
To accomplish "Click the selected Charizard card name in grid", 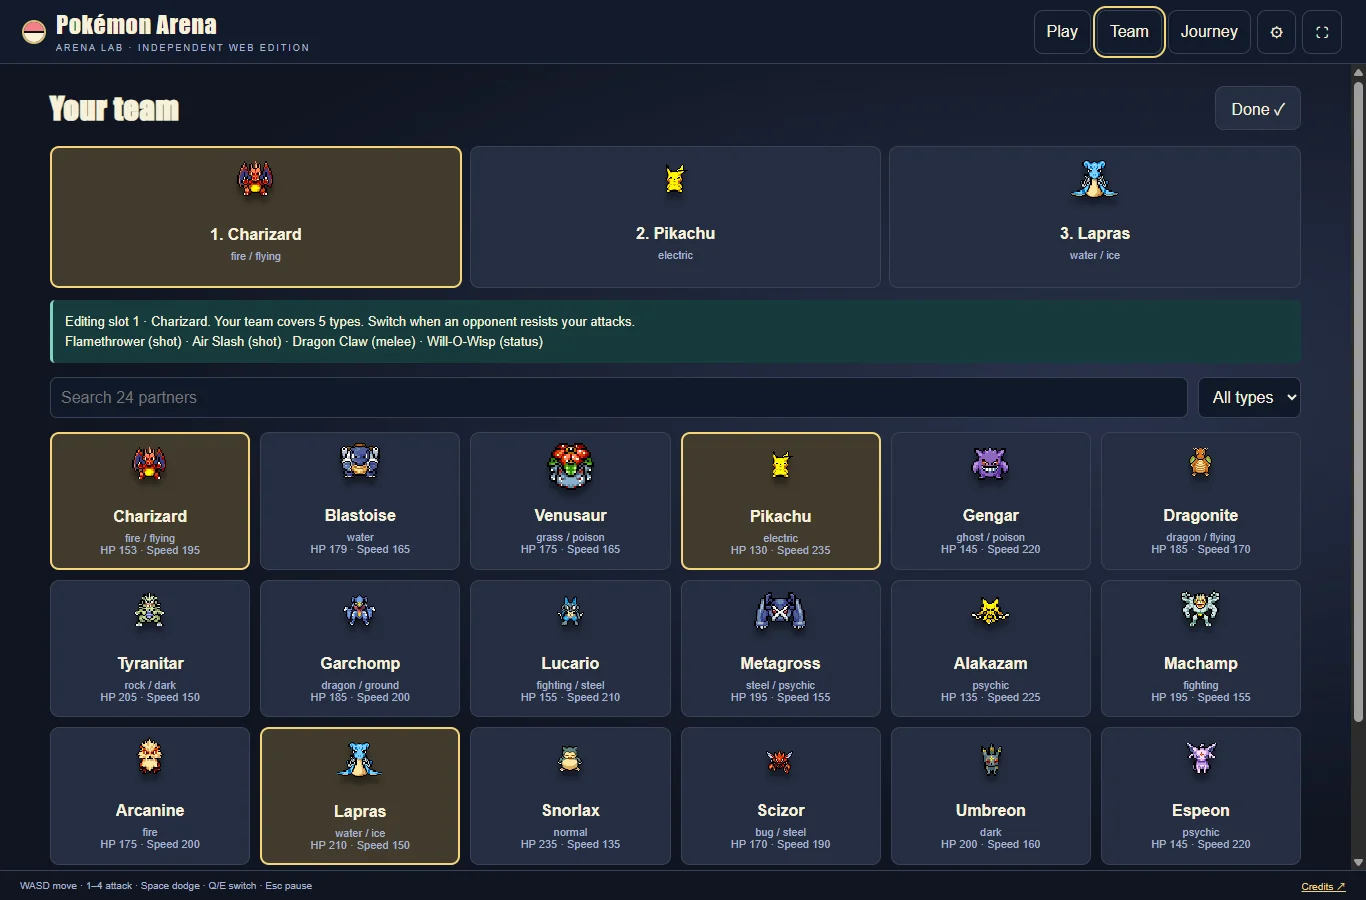I will pos(150,516).
